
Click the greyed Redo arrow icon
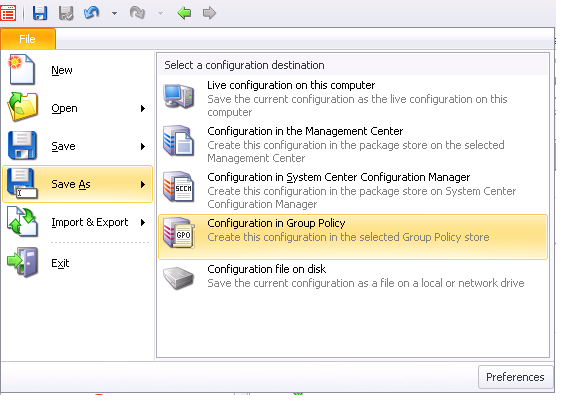point(137,13)
